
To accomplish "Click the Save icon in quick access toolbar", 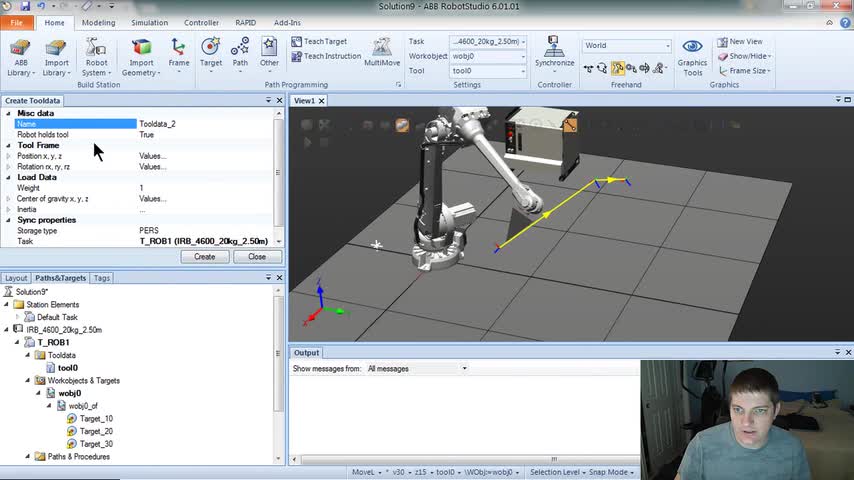I will click(x=25, y=6).
